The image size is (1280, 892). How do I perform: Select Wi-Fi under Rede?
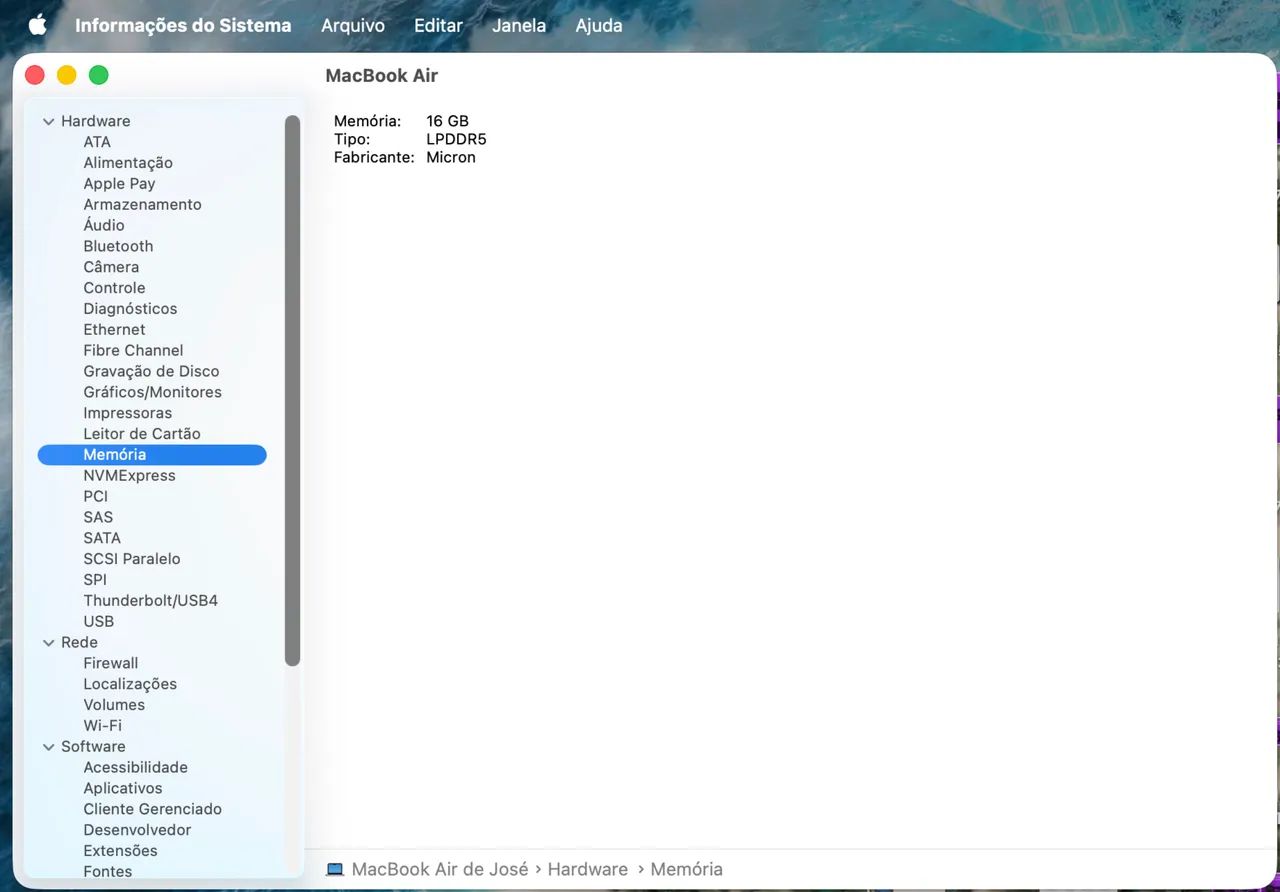(102, 726)
